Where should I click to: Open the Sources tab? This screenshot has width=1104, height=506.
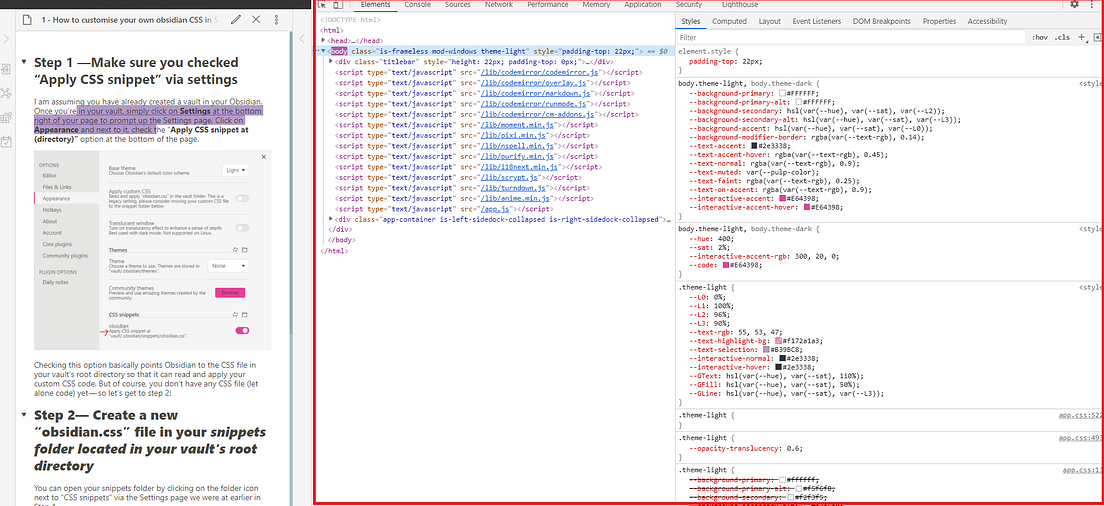click(458, 5)
